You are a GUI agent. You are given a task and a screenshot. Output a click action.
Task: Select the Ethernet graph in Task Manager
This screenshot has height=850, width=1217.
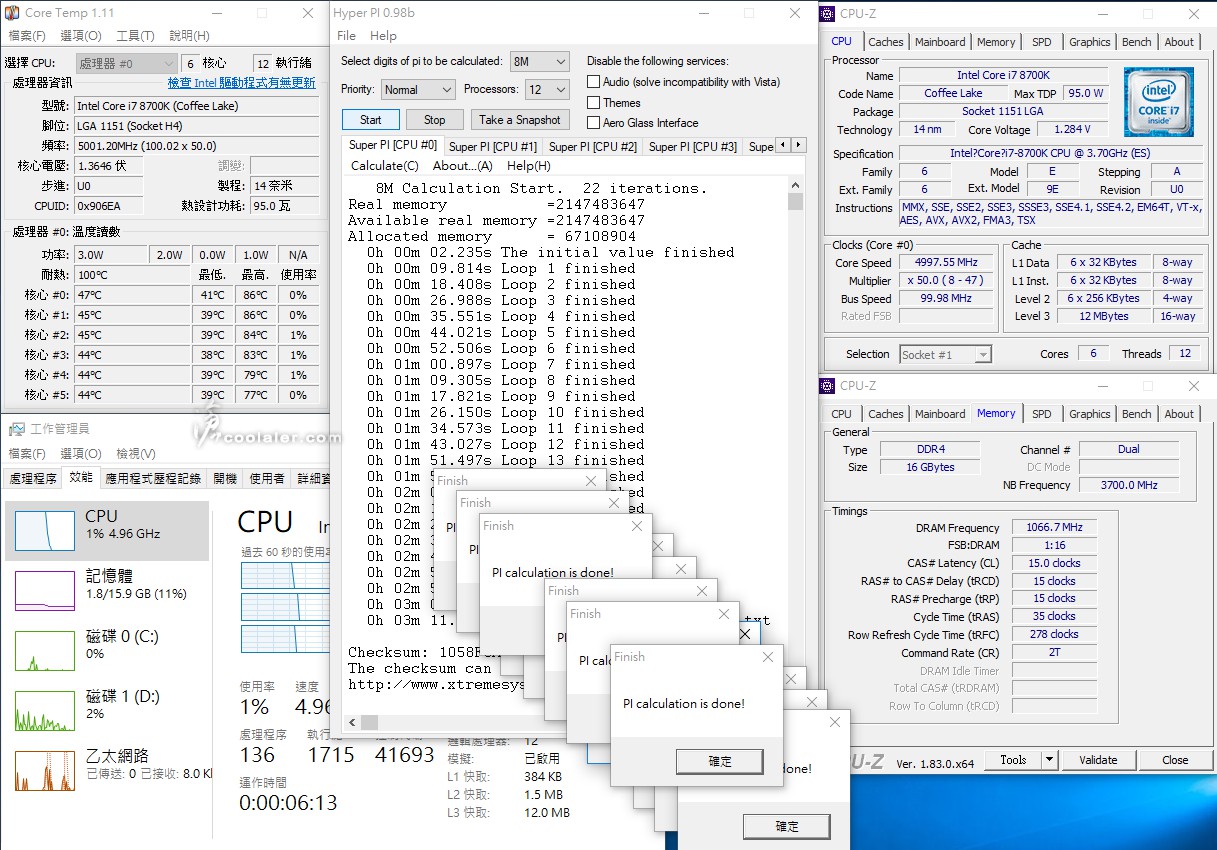click(x=44, y=770)
